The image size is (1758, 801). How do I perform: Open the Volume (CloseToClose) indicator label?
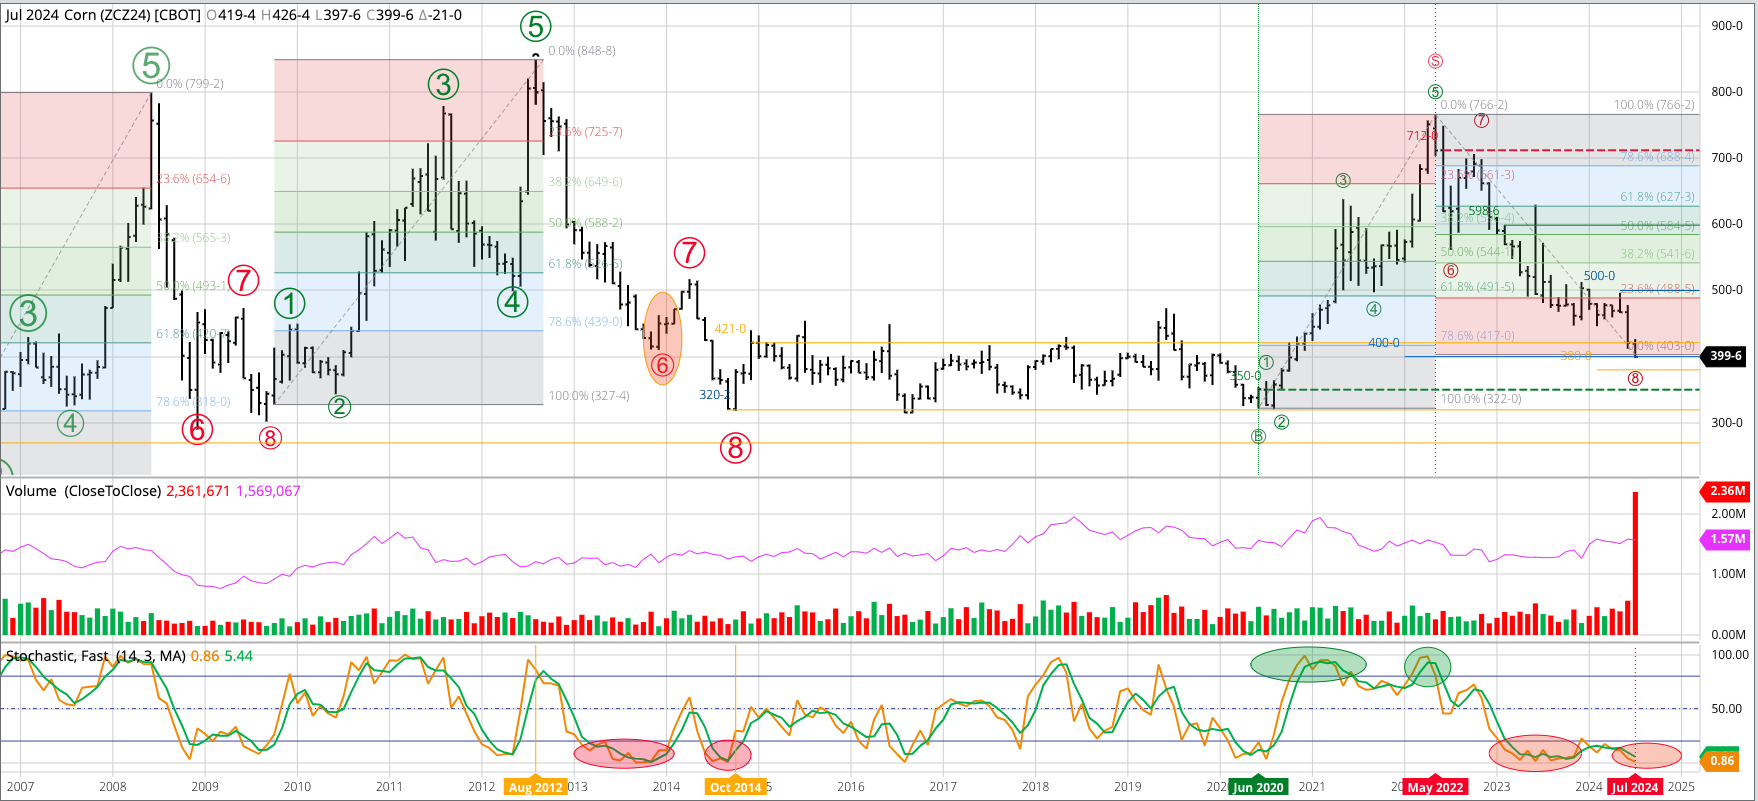pyautogui.click(x=83, y=491)
